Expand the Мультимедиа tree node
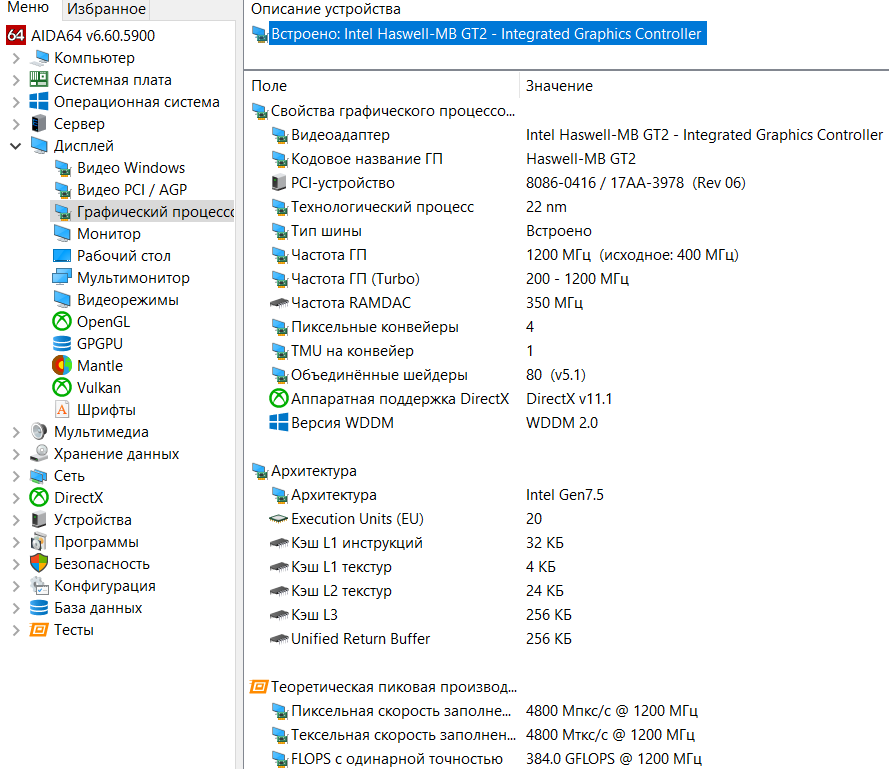 [16, 432]
